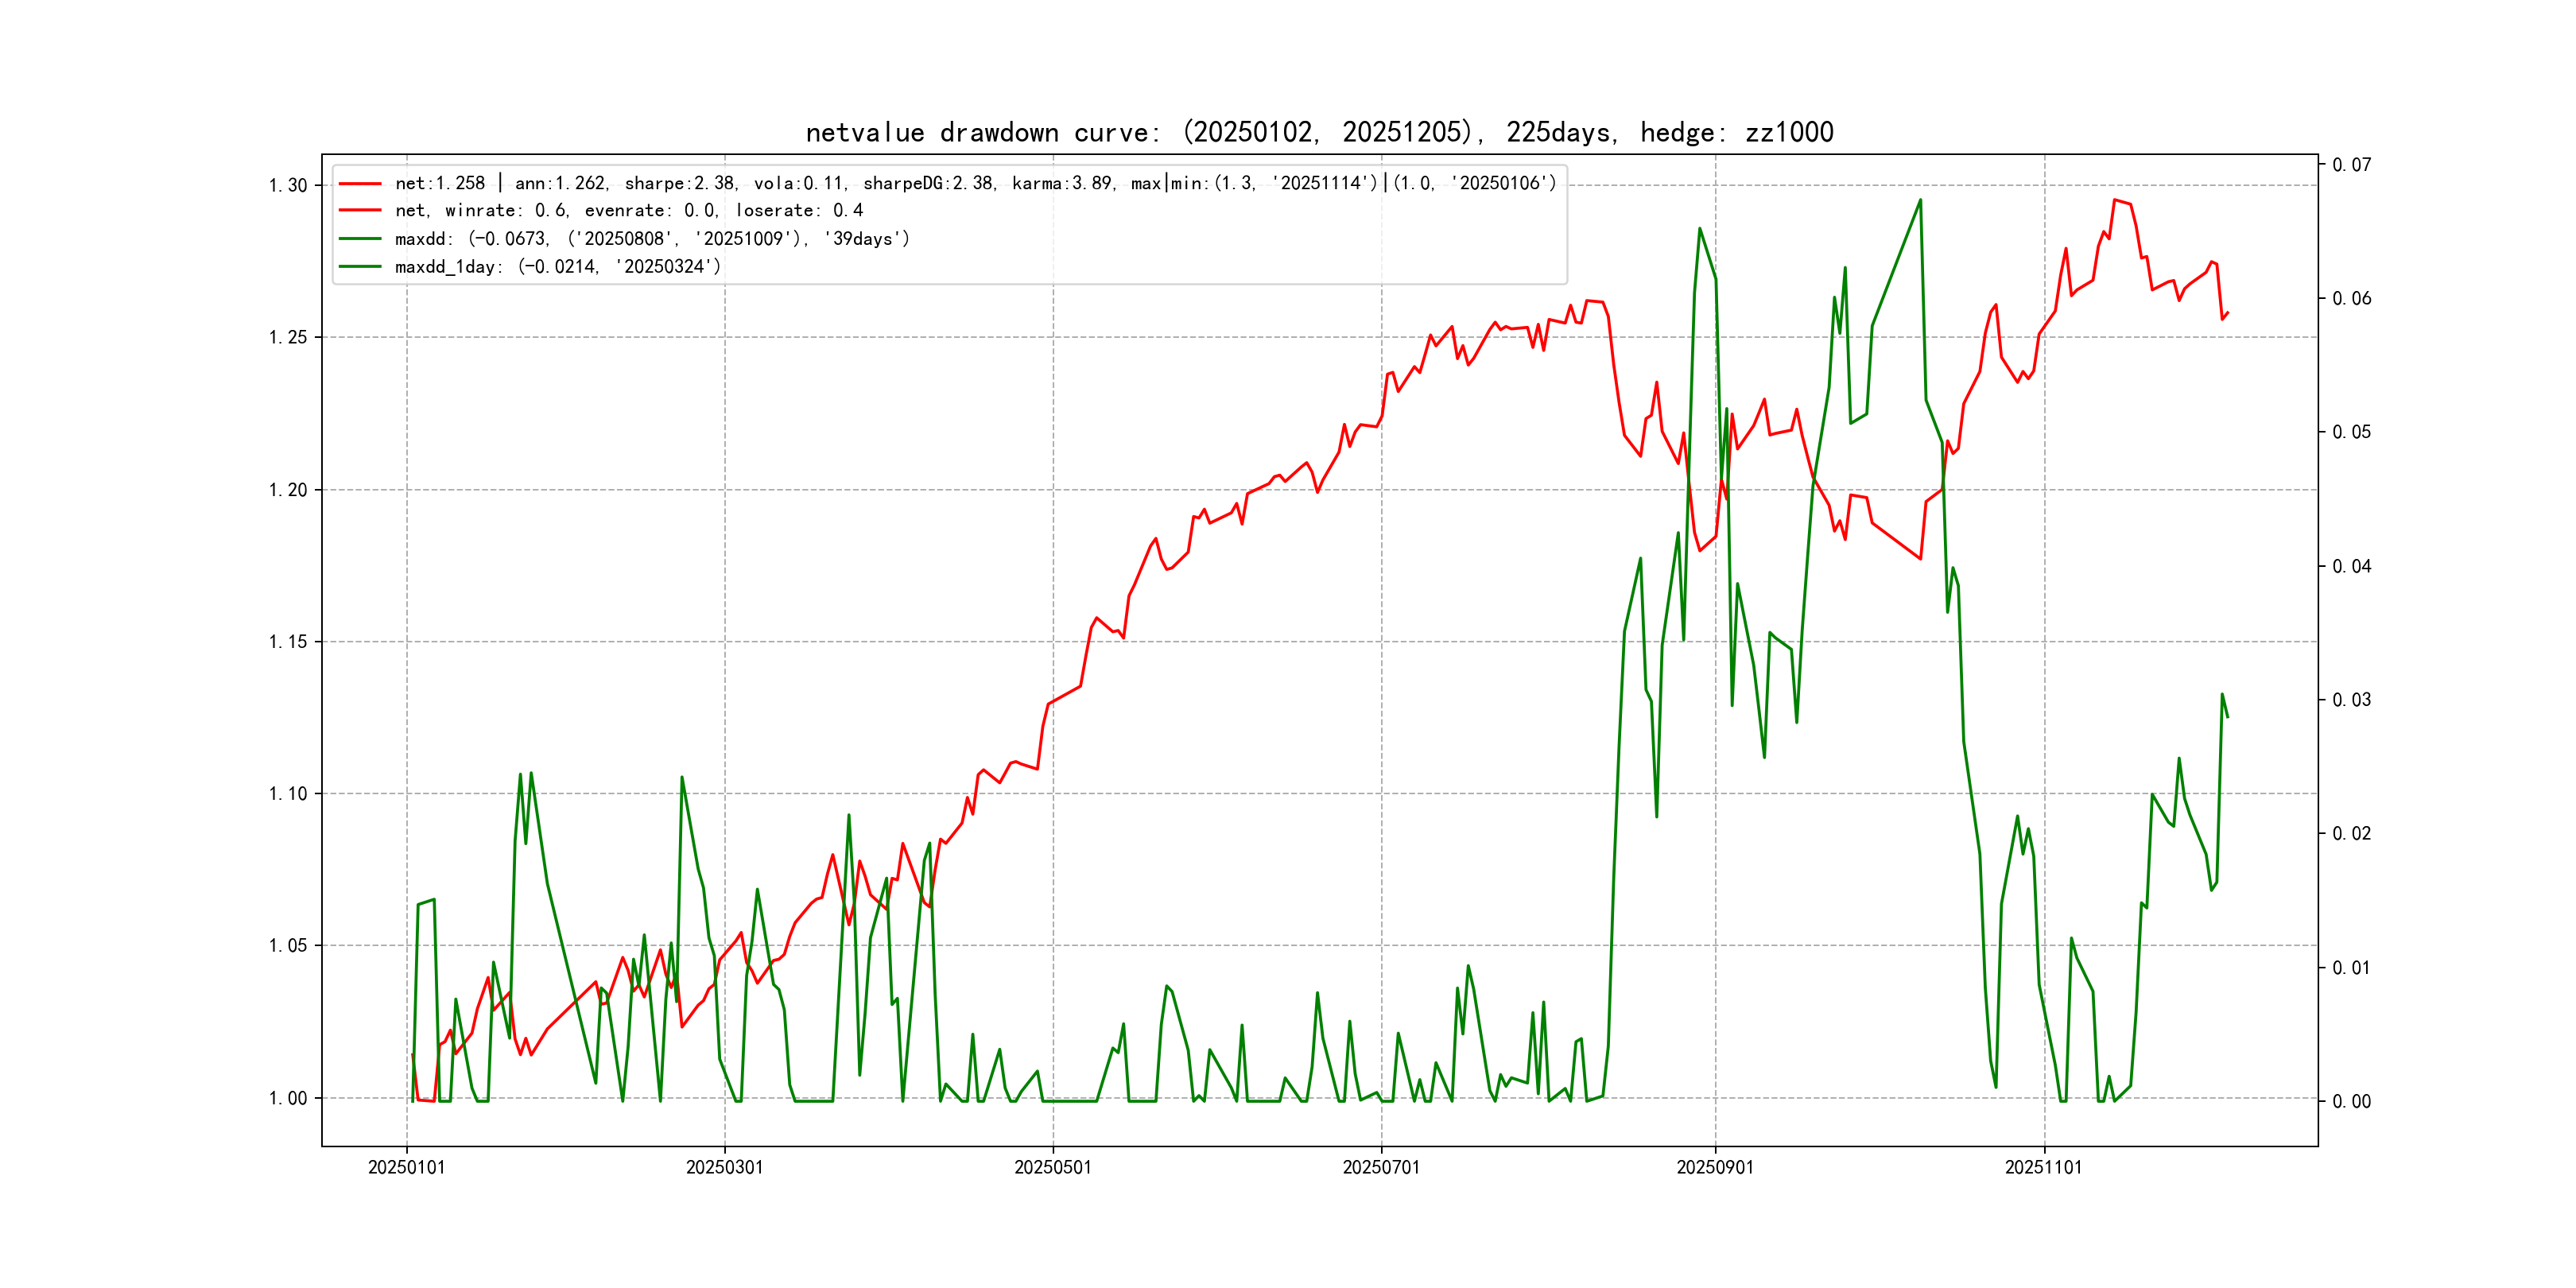
Task: Click the green swatch beside maxdd legend entry
Action: pyautogui.click(x=360, y=239)
